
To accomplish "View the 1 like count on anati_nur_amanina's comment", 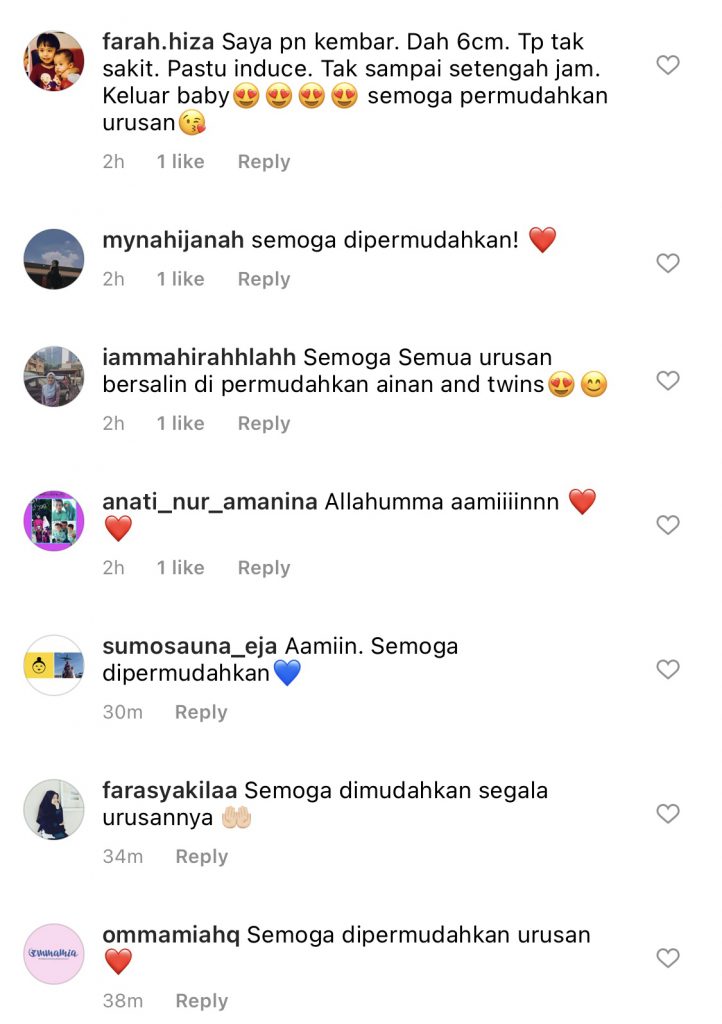I will [x=180, y=568].
